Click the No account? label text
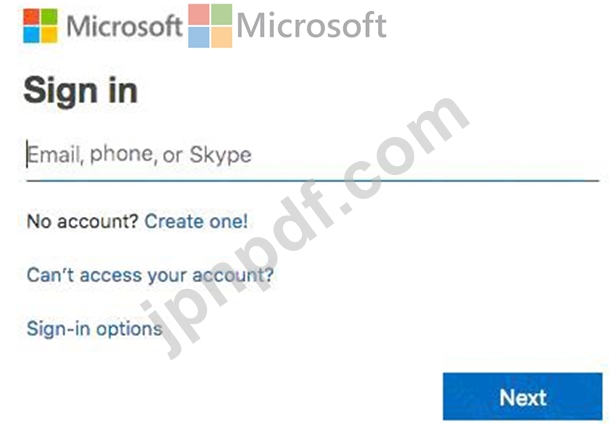Viewport: 616px width, 434px height. pos(82,222)
